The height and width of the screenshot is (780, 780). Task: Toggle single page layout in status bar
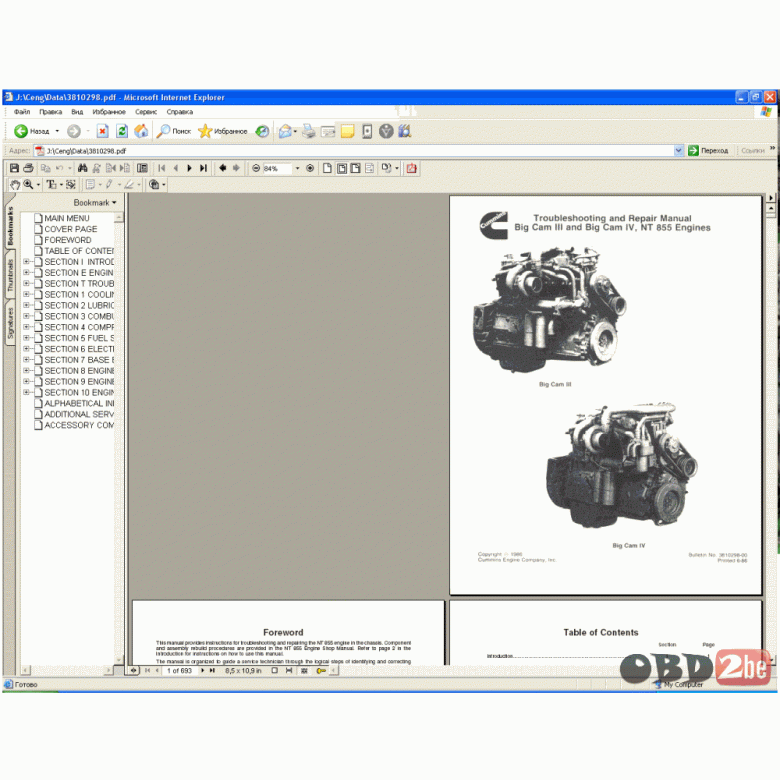click(x=275, y=671)
